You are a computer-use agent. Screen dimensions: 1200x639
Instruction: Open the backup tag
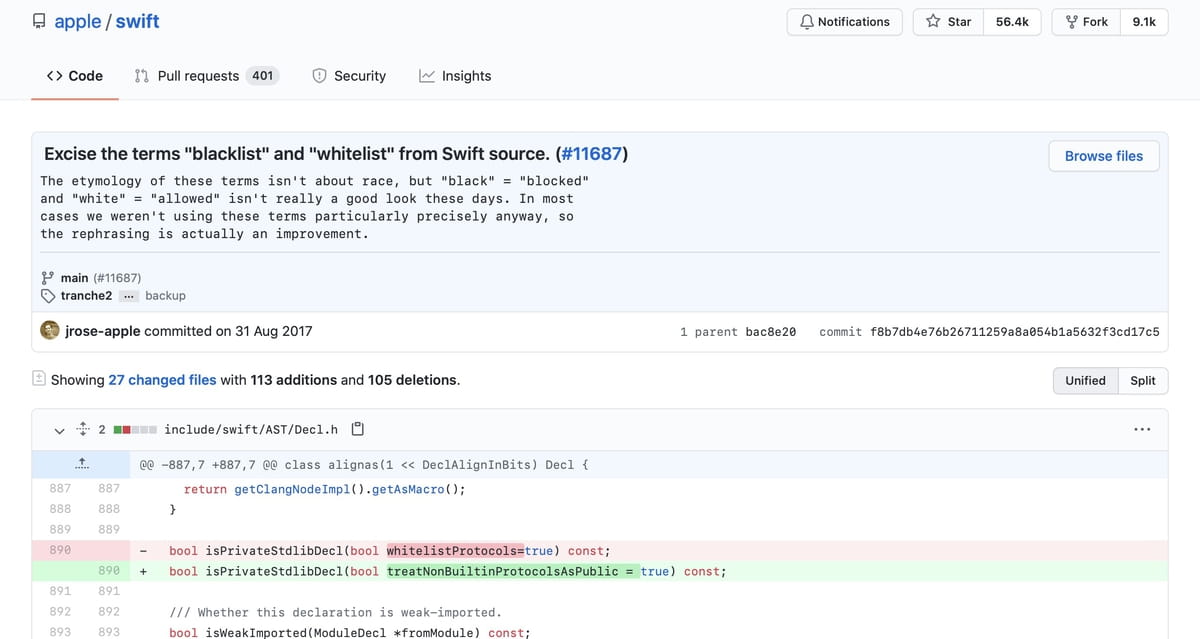coord(165,296)
